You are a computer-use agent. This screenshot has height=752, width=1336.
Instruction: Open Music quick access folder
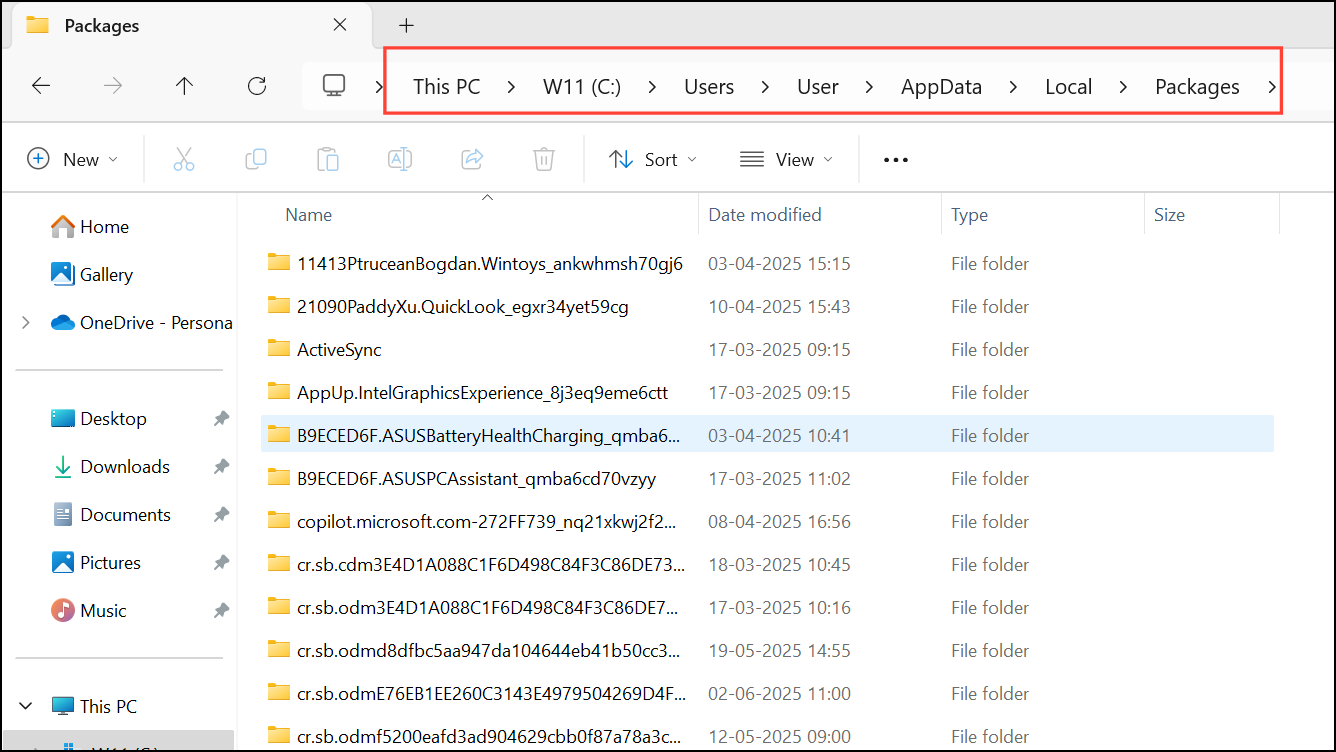tap(89, 611)
